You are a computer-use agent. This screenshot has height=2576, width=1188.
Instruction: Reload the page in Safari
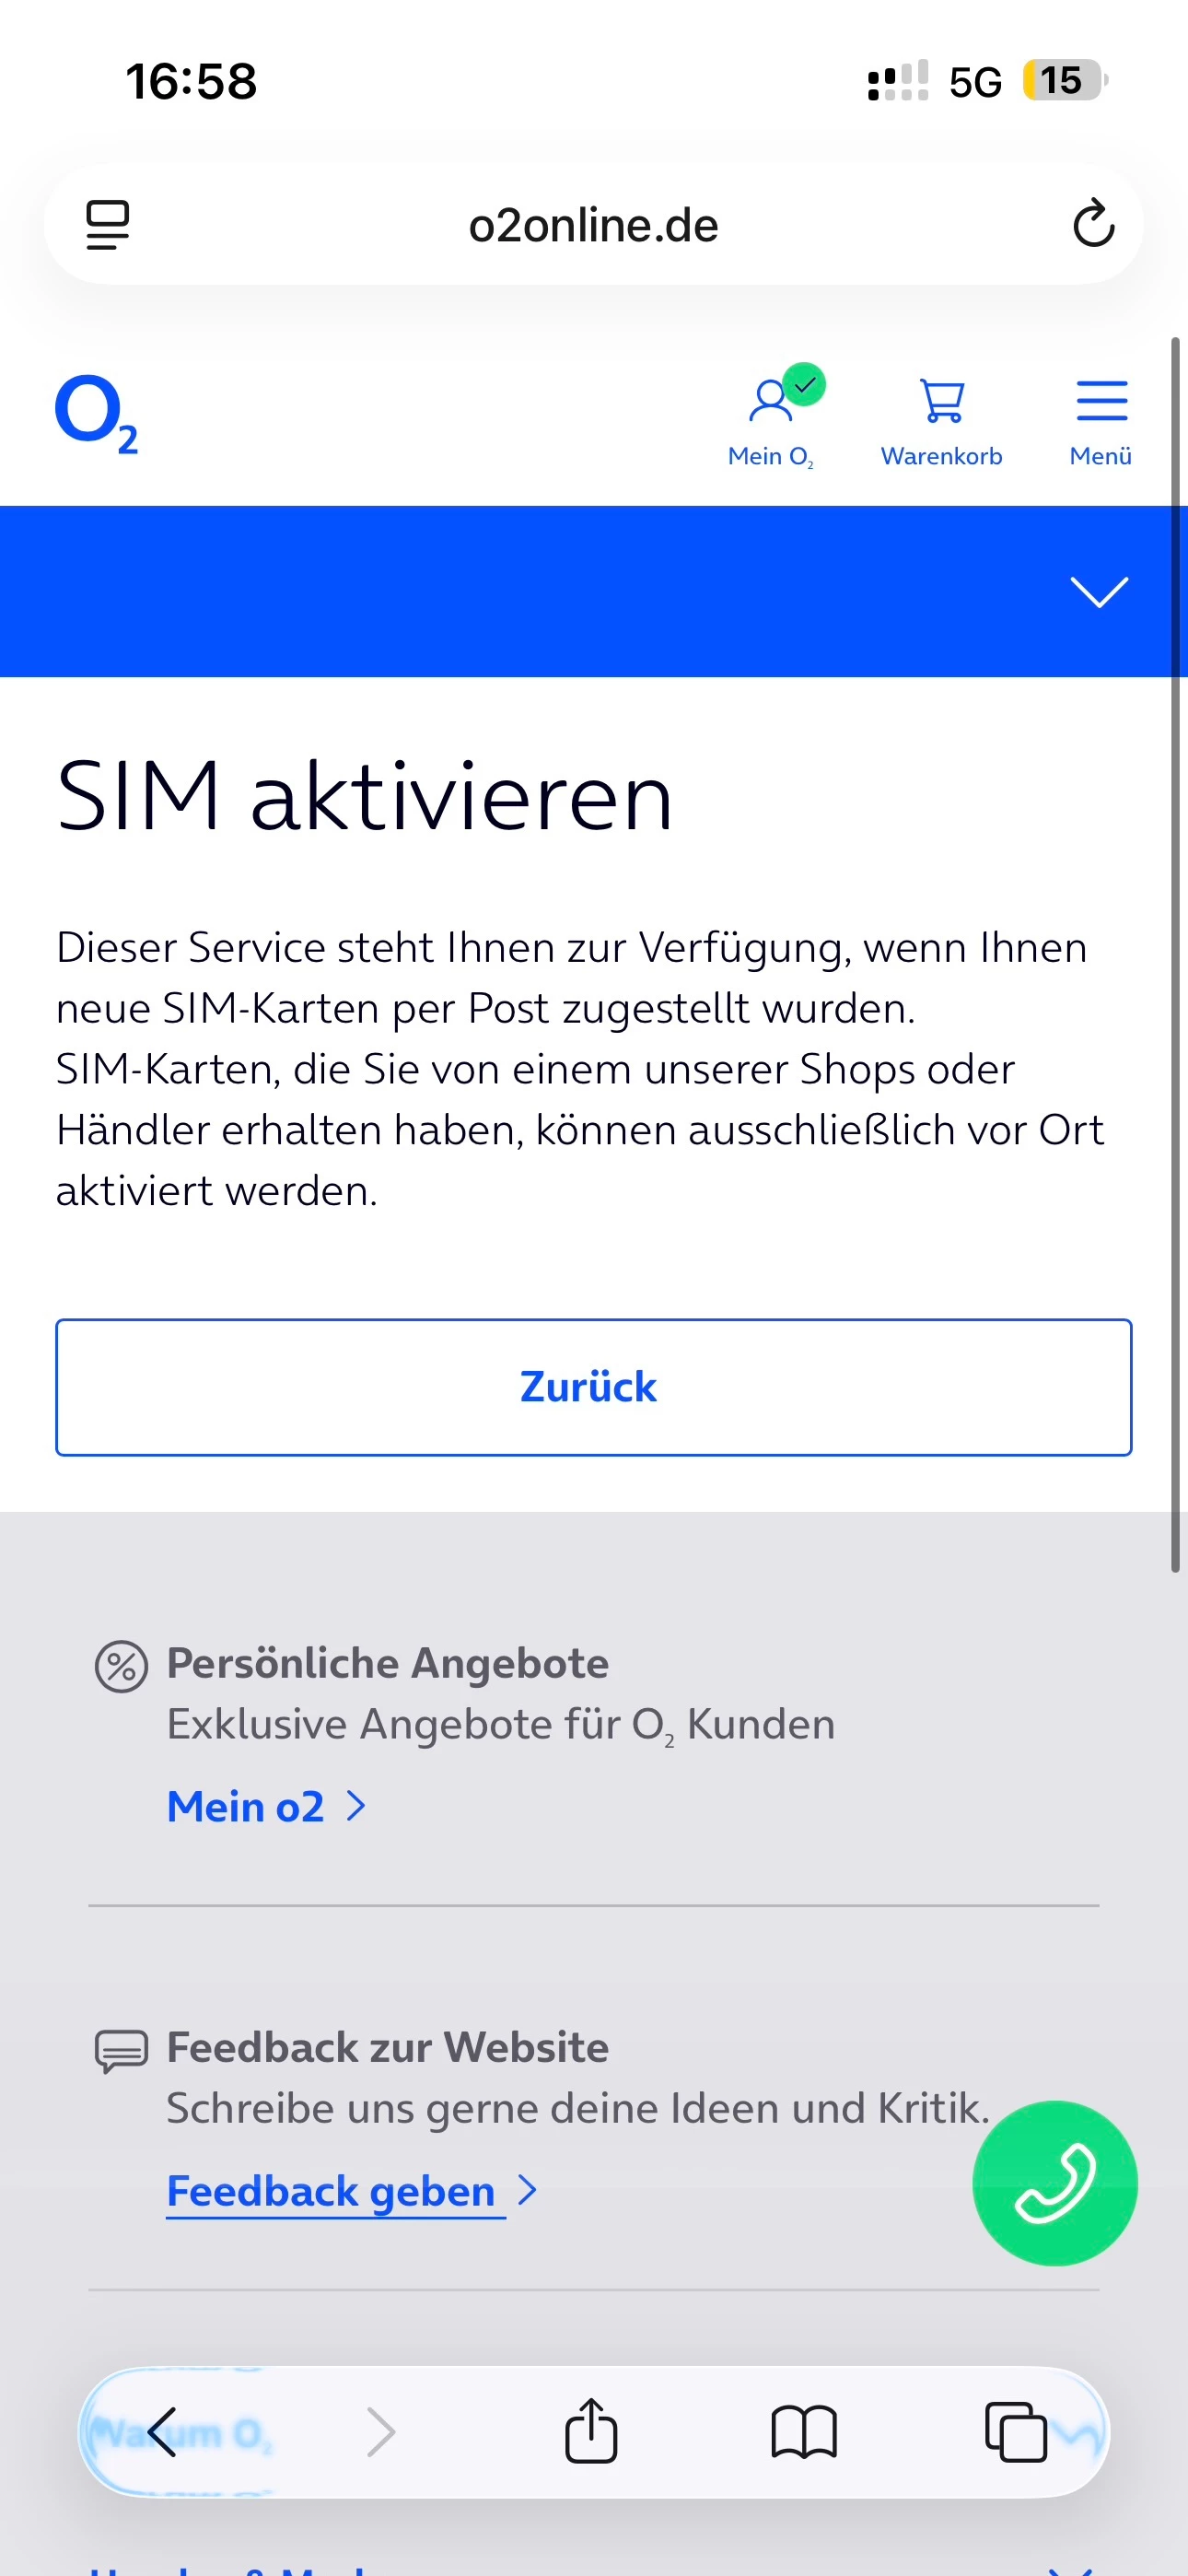(x=1093, y=224)
